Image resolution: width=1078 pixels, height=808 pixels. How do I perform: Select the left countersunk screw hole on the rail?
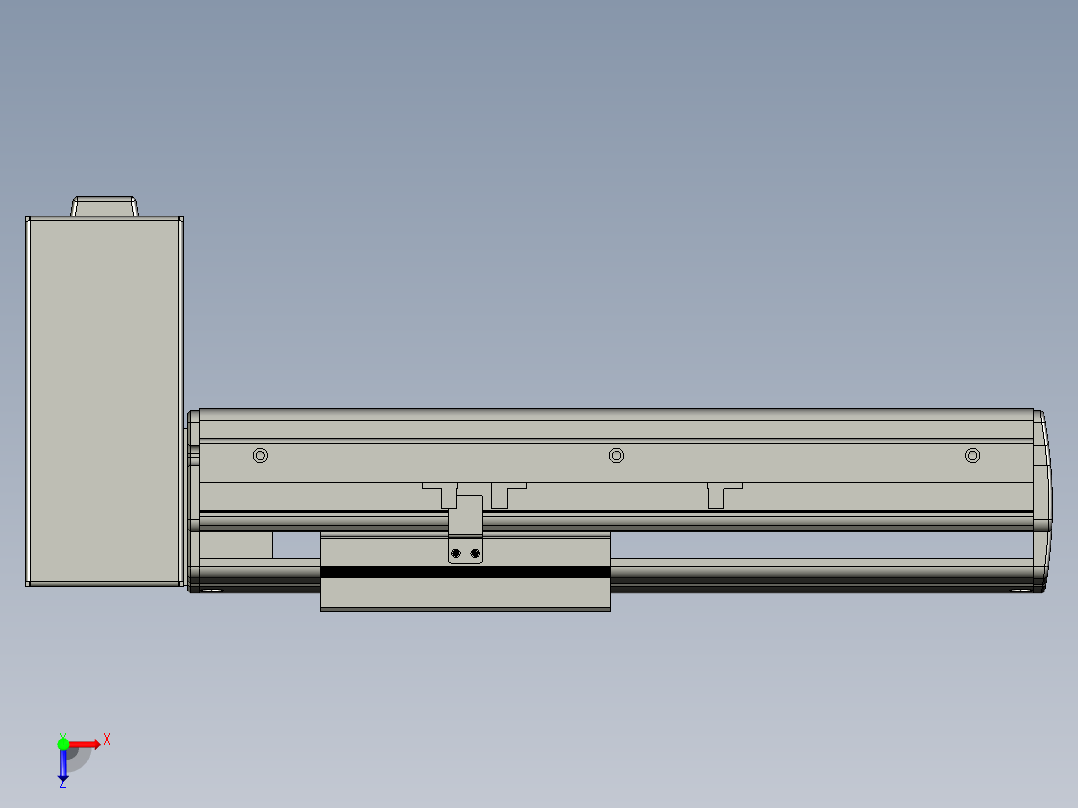coord(260,455)
